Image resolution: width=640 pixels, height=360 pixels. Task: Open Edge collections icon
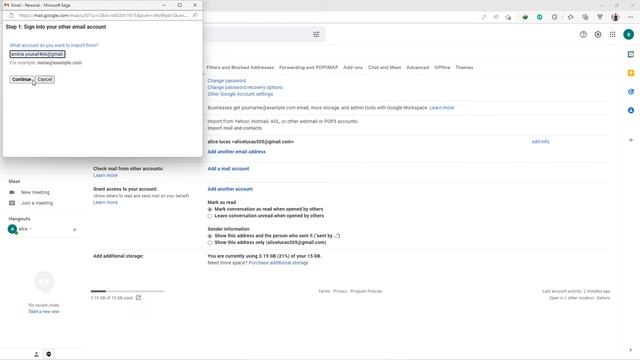(x=585, y=17)
